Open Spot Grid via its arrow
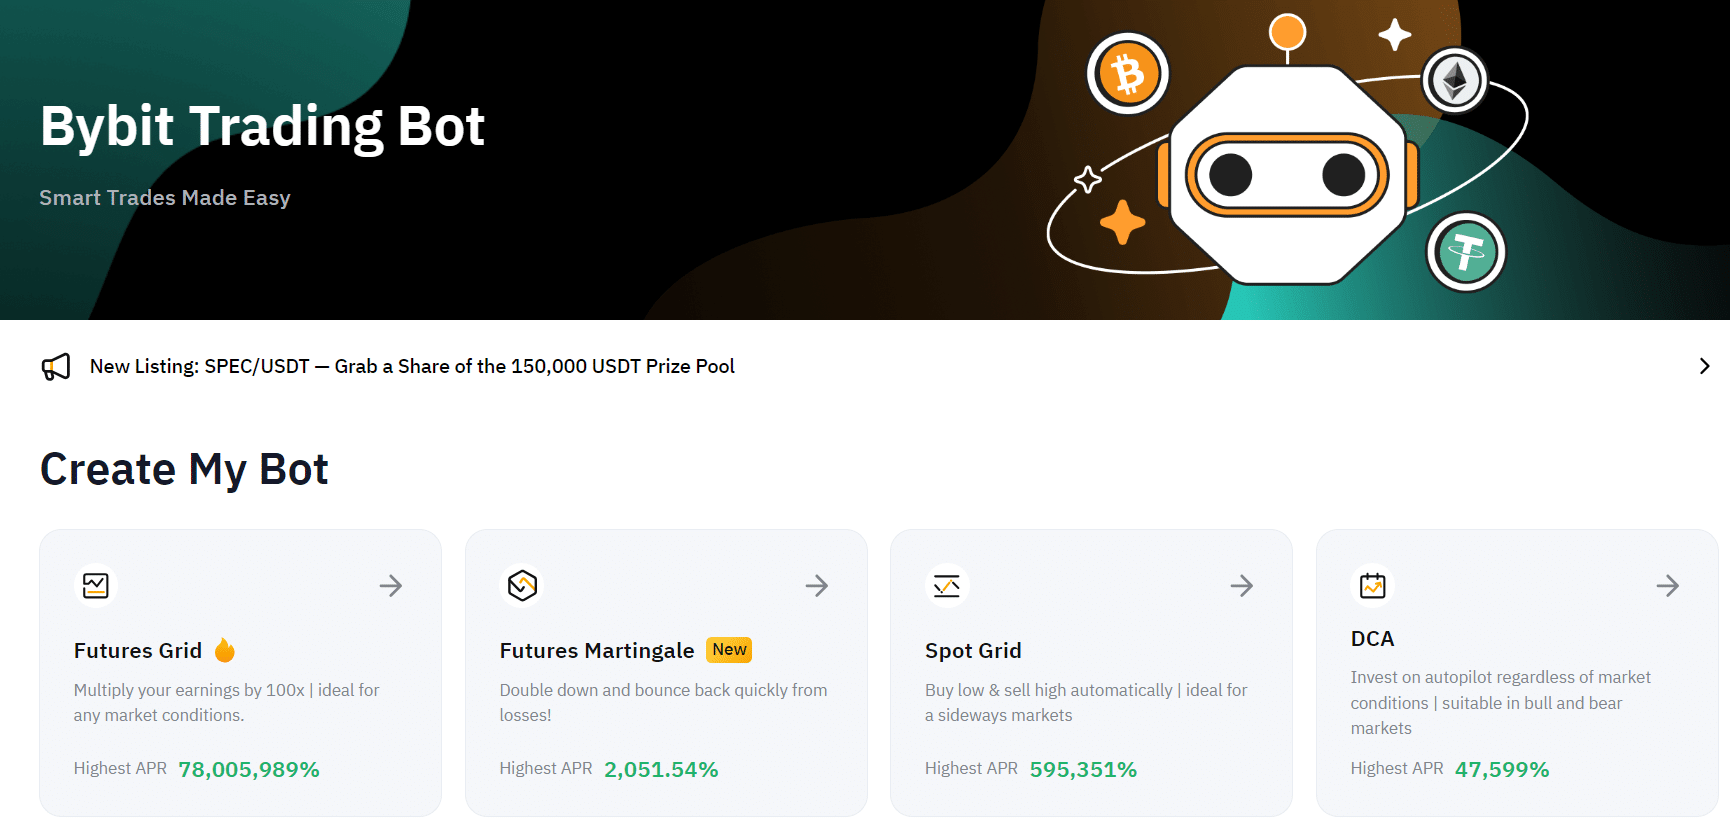The height and width of the screenshot is (831, 1730). click(1242, 586)
